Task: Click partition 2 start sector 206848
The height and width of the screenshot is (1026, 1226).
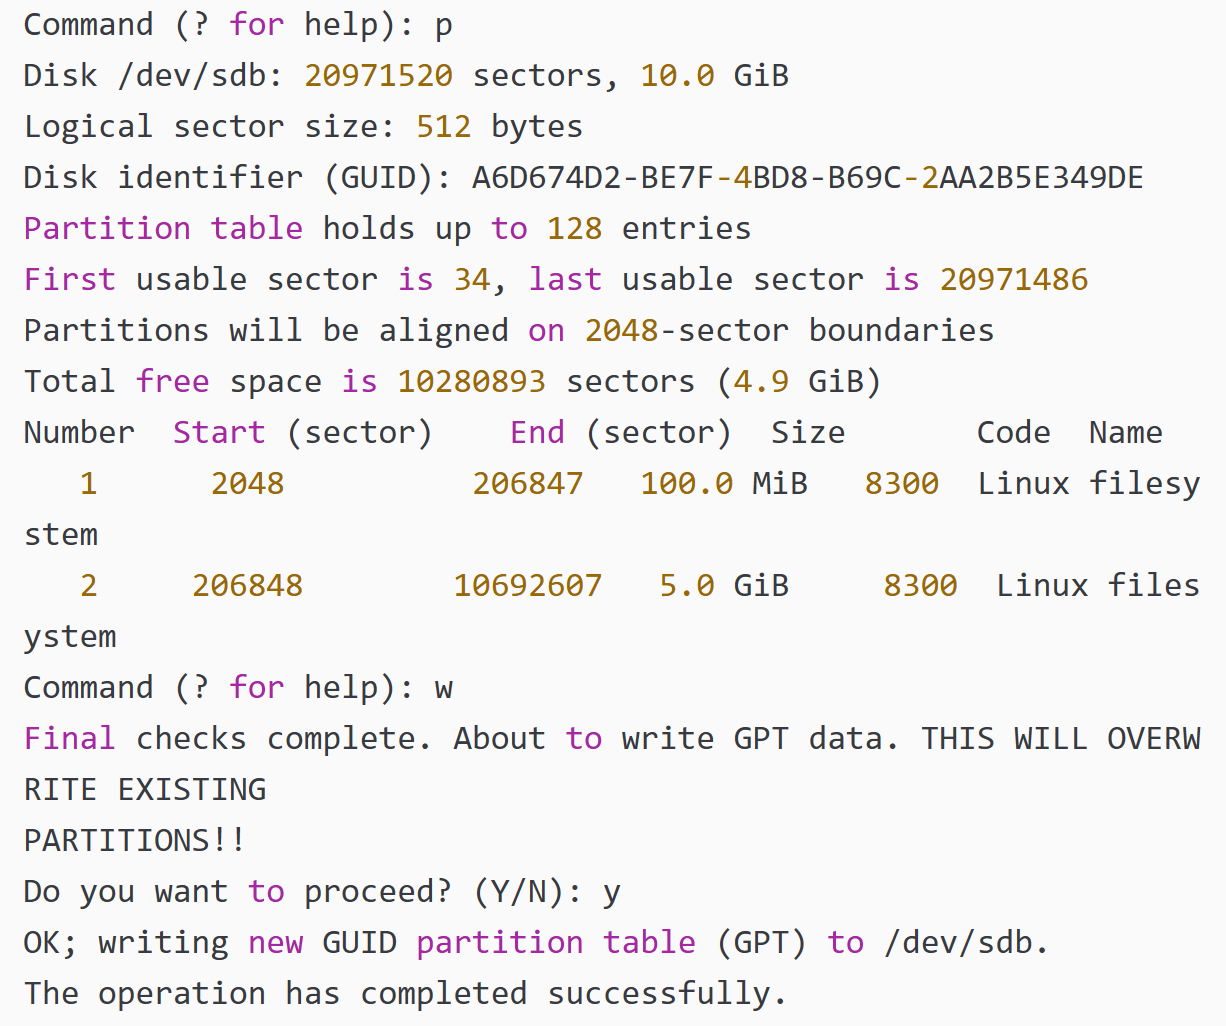Action: click(x=247, y=586)
